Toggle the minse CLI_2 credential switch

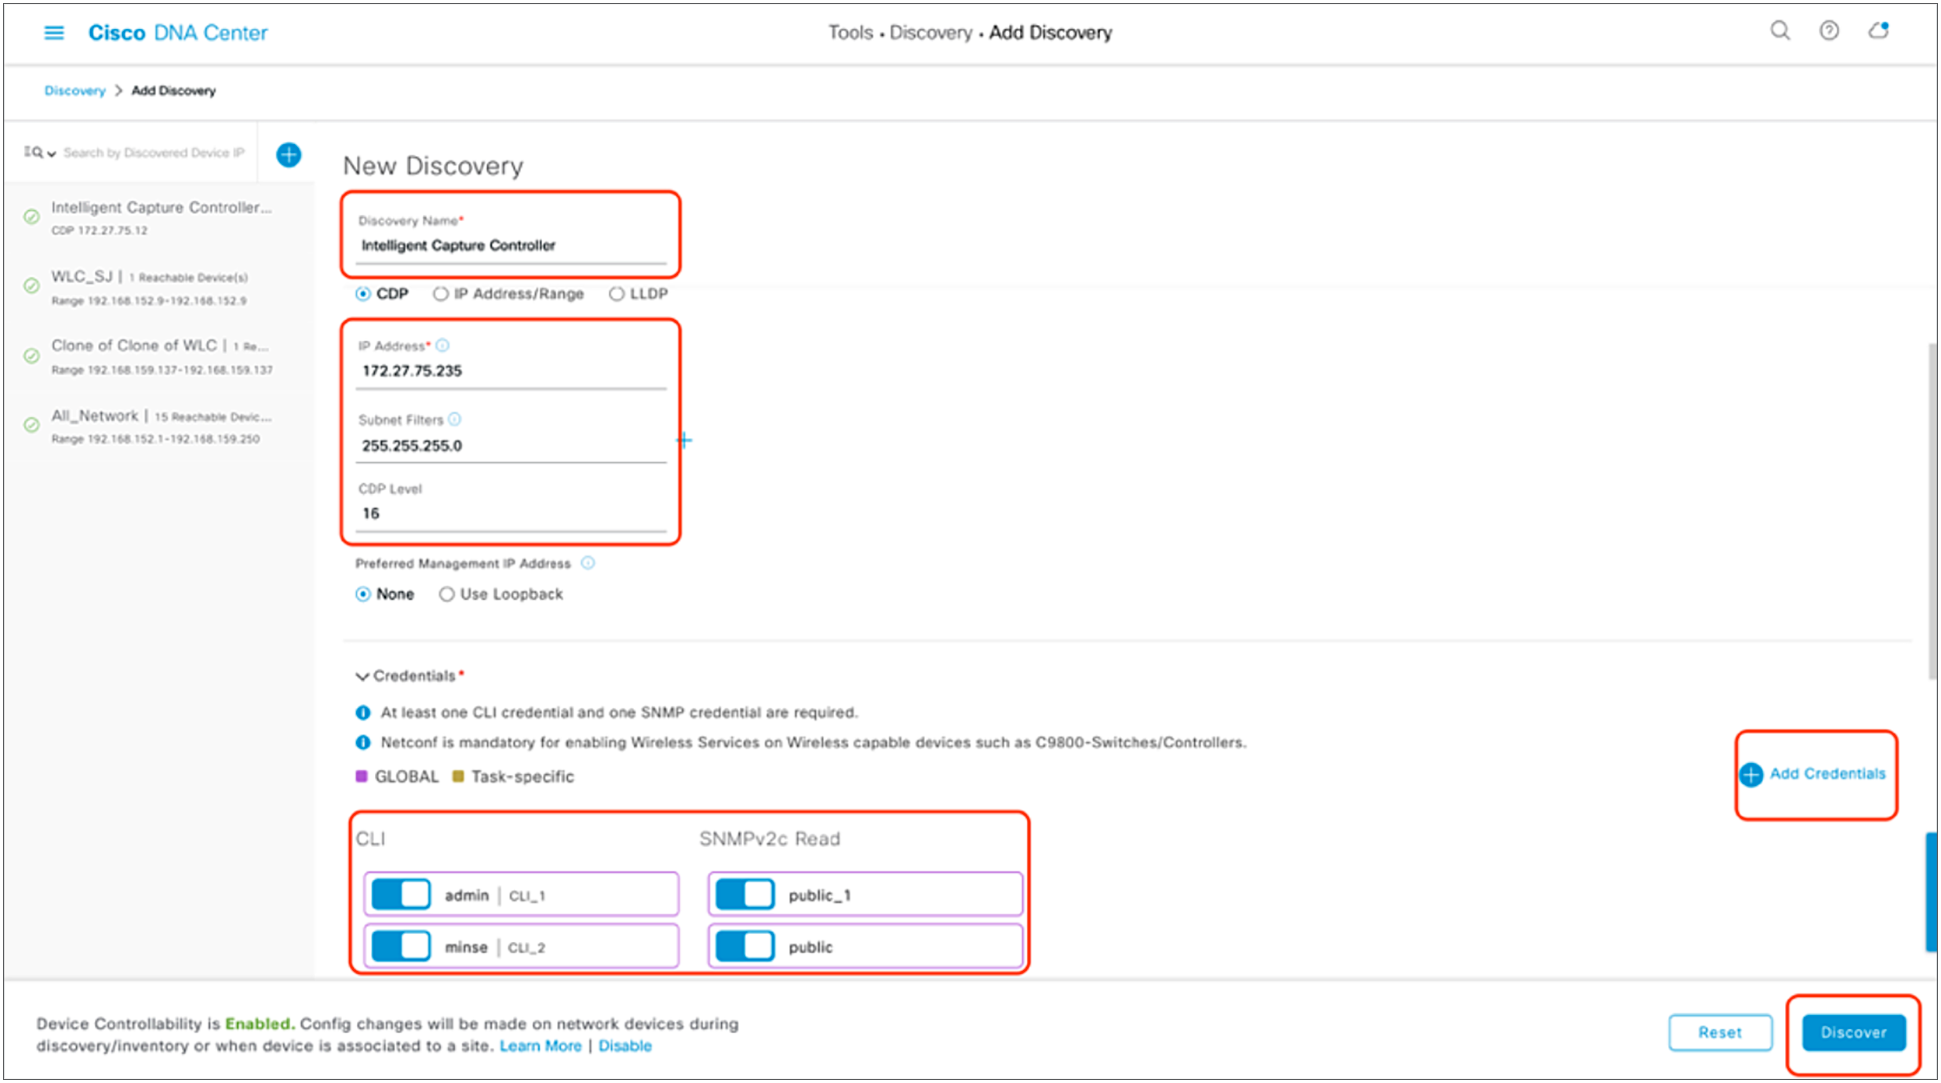coord(401,946)
